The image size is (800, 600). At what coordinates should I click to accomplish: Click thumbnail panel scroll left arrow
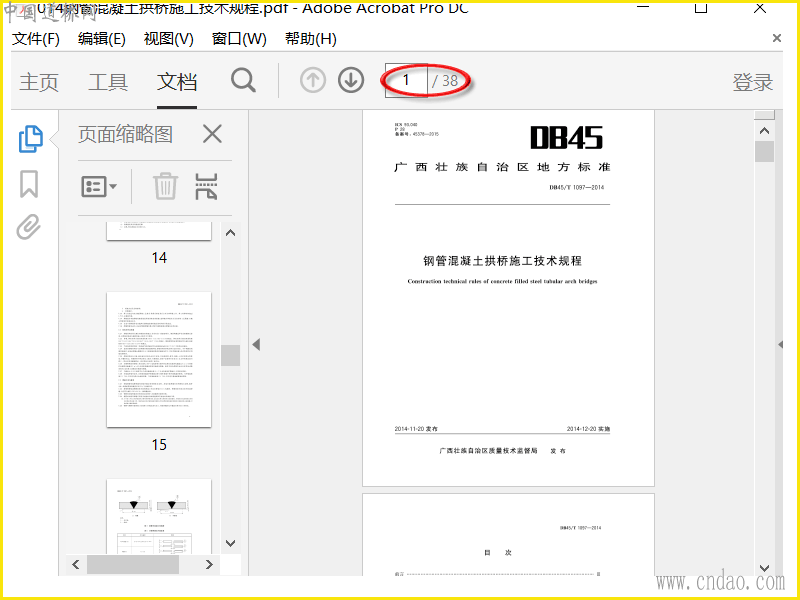[x=76, y=564]
